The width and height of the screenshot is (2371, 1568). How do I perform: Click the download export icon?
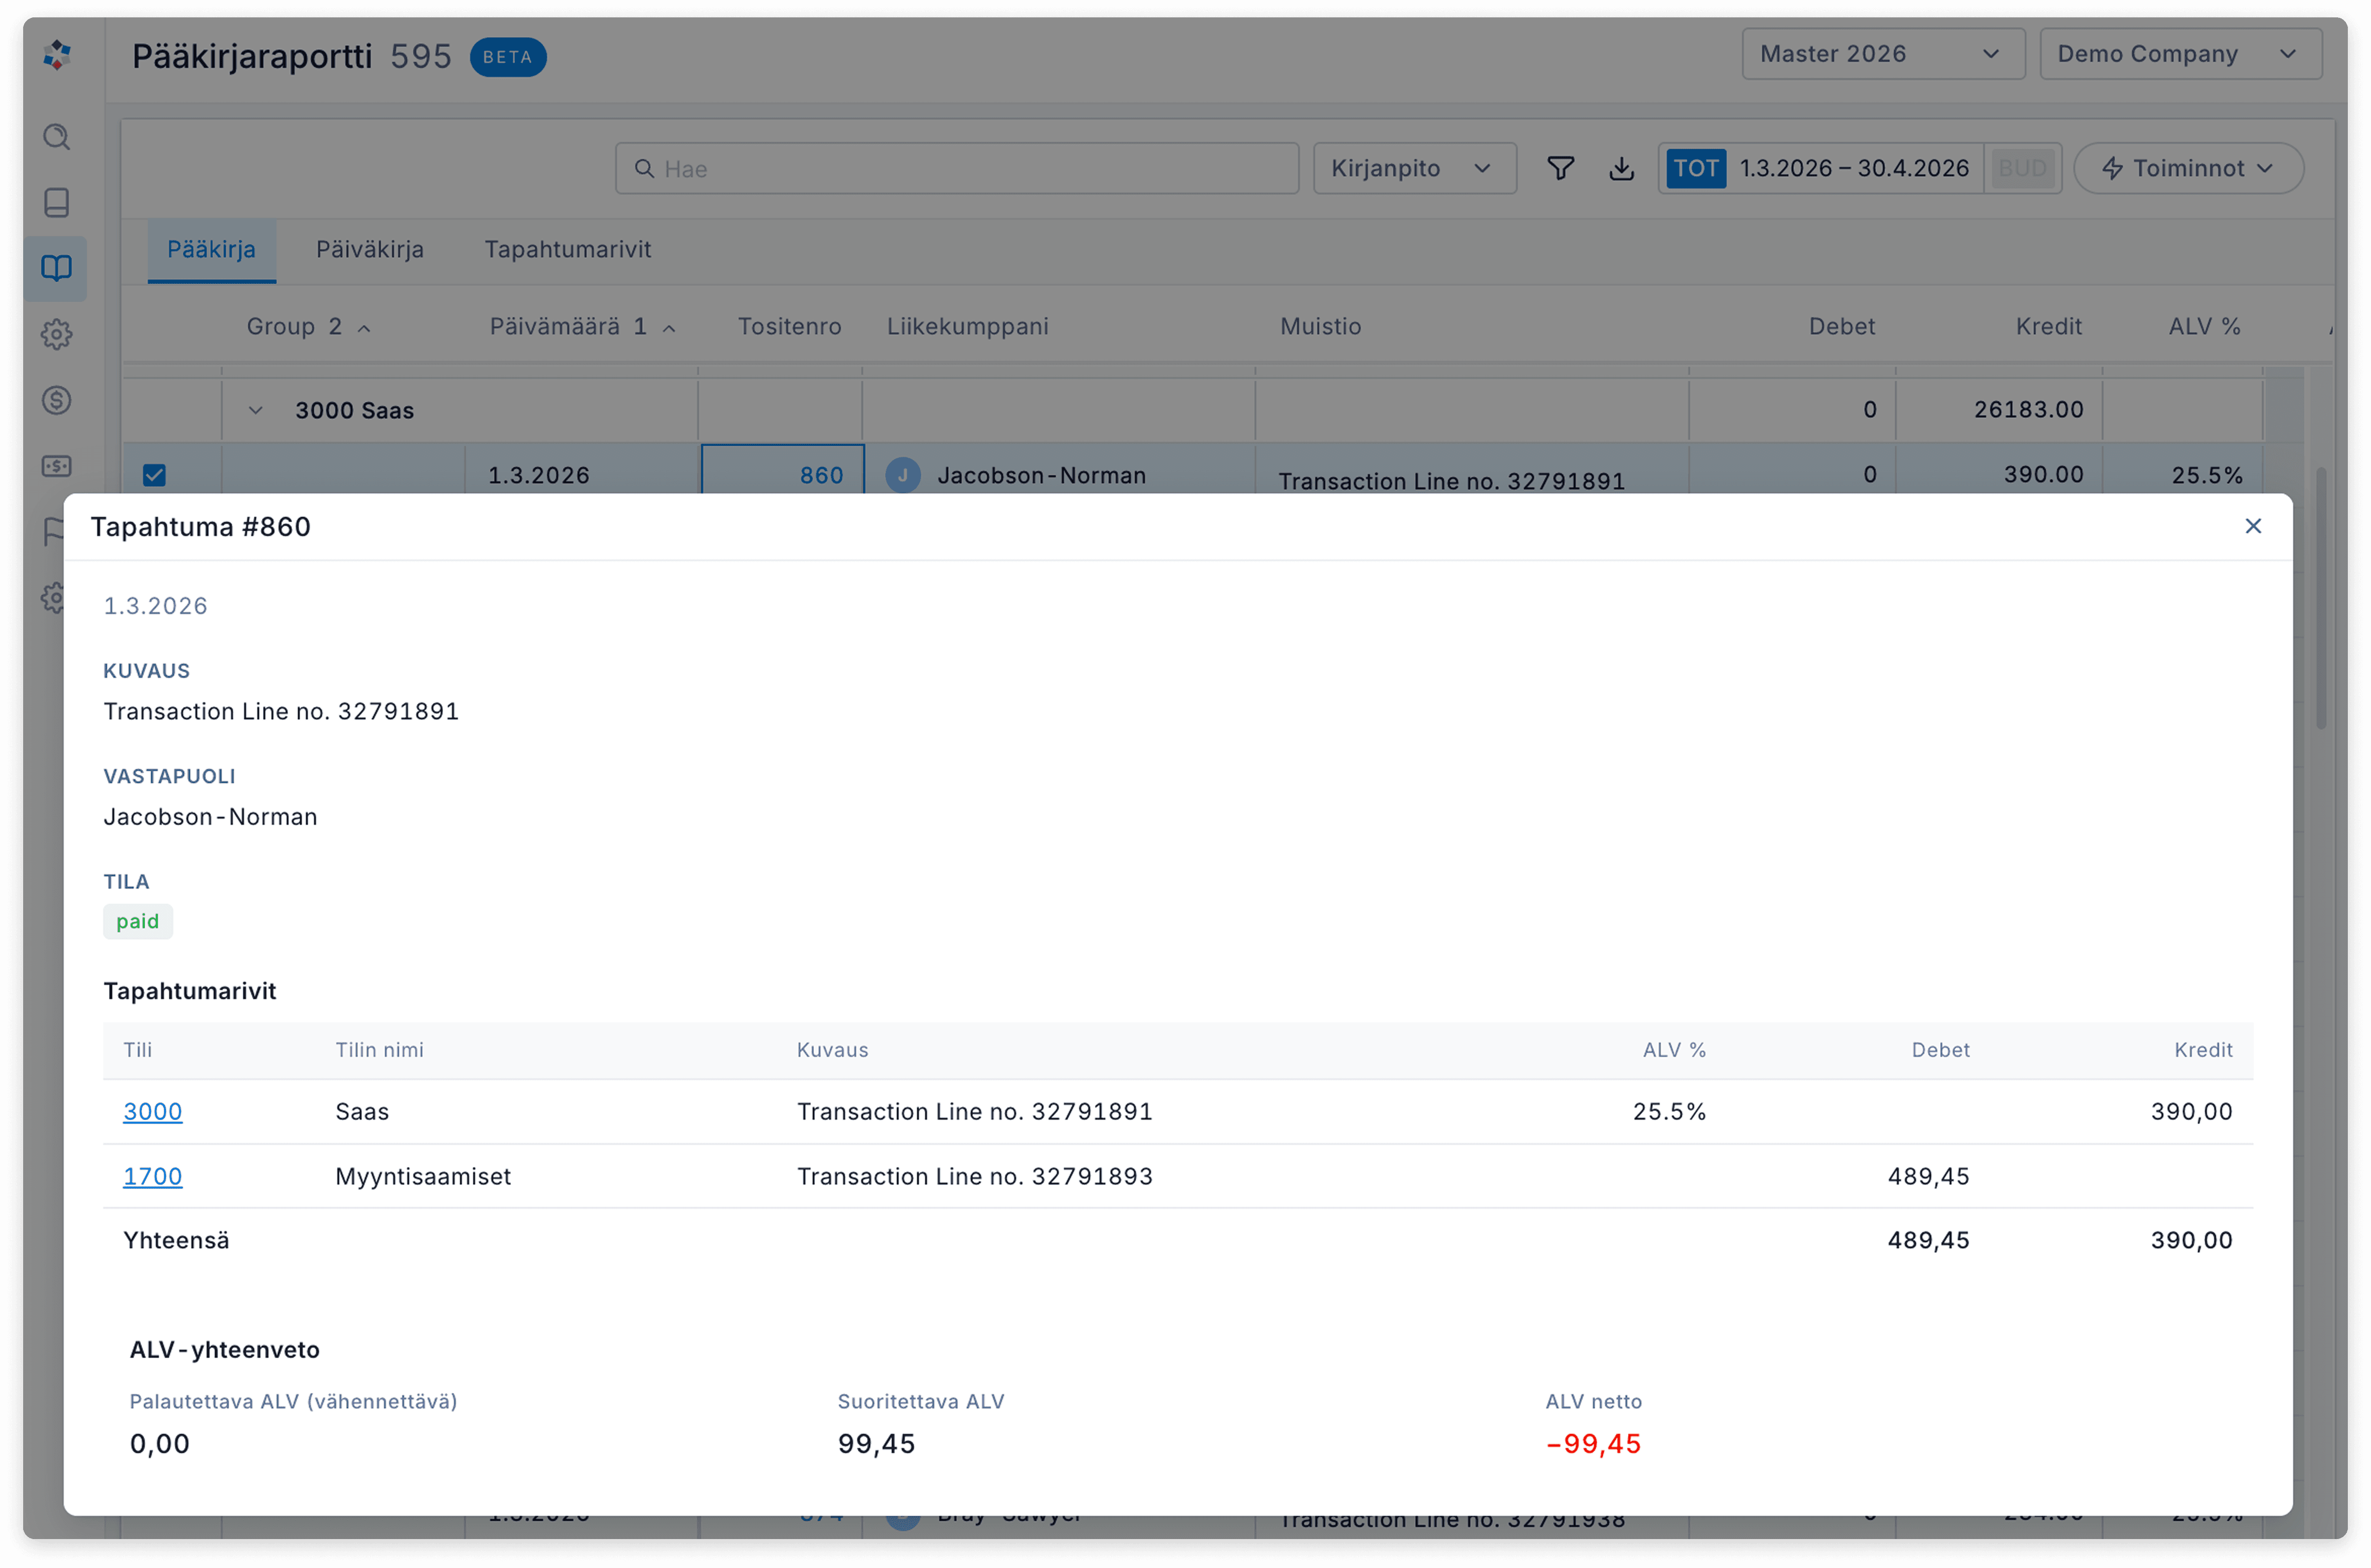(1621, 168)
